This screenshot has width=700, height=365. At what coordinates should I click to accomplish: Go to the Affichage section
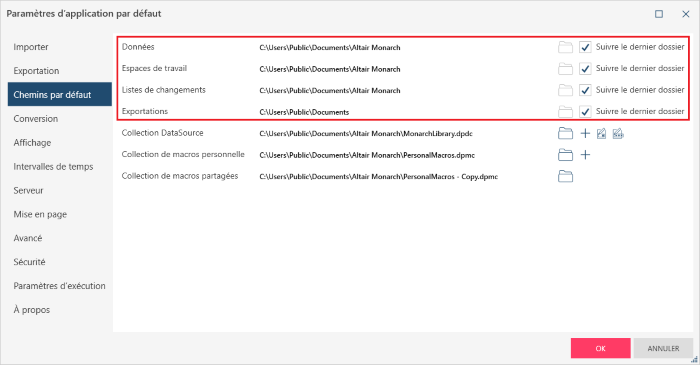59,142
